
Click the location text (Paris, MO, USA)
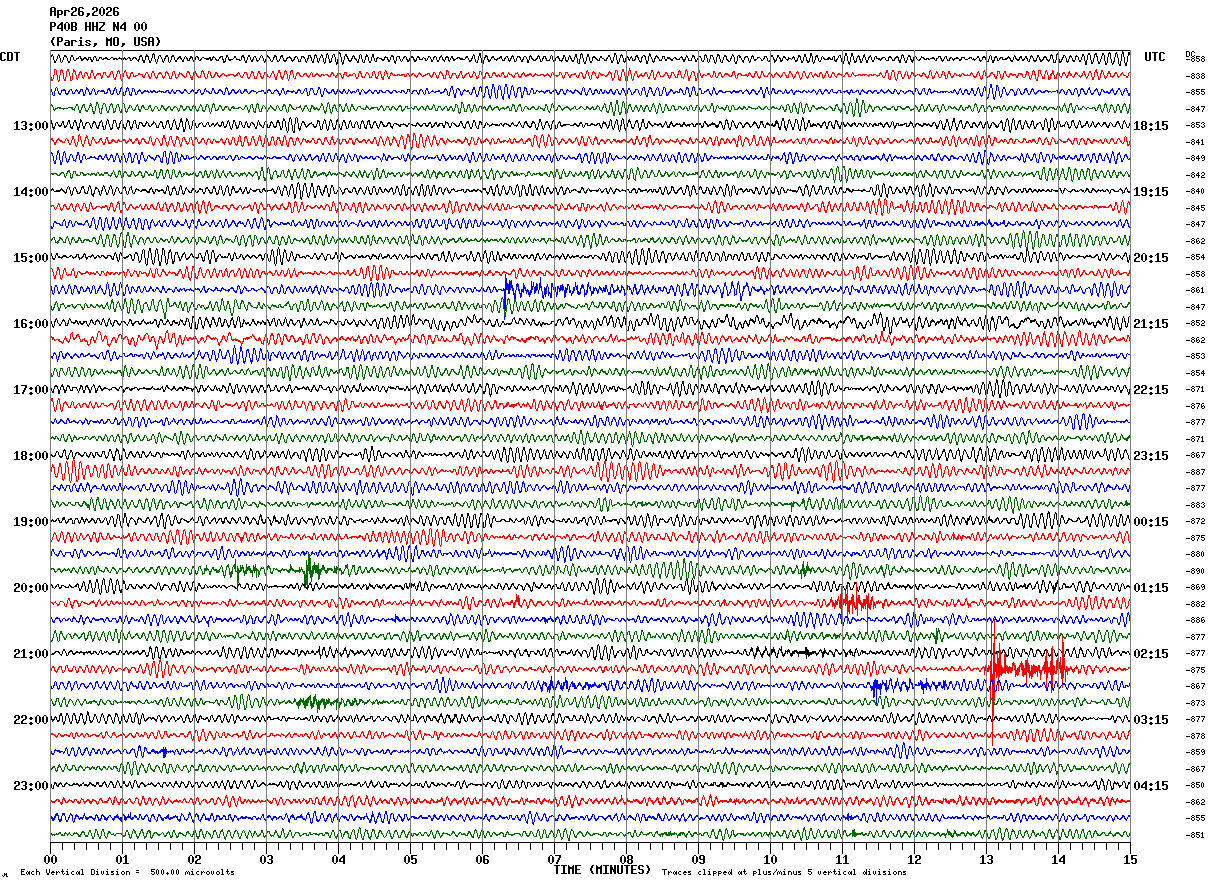(105, 42)
